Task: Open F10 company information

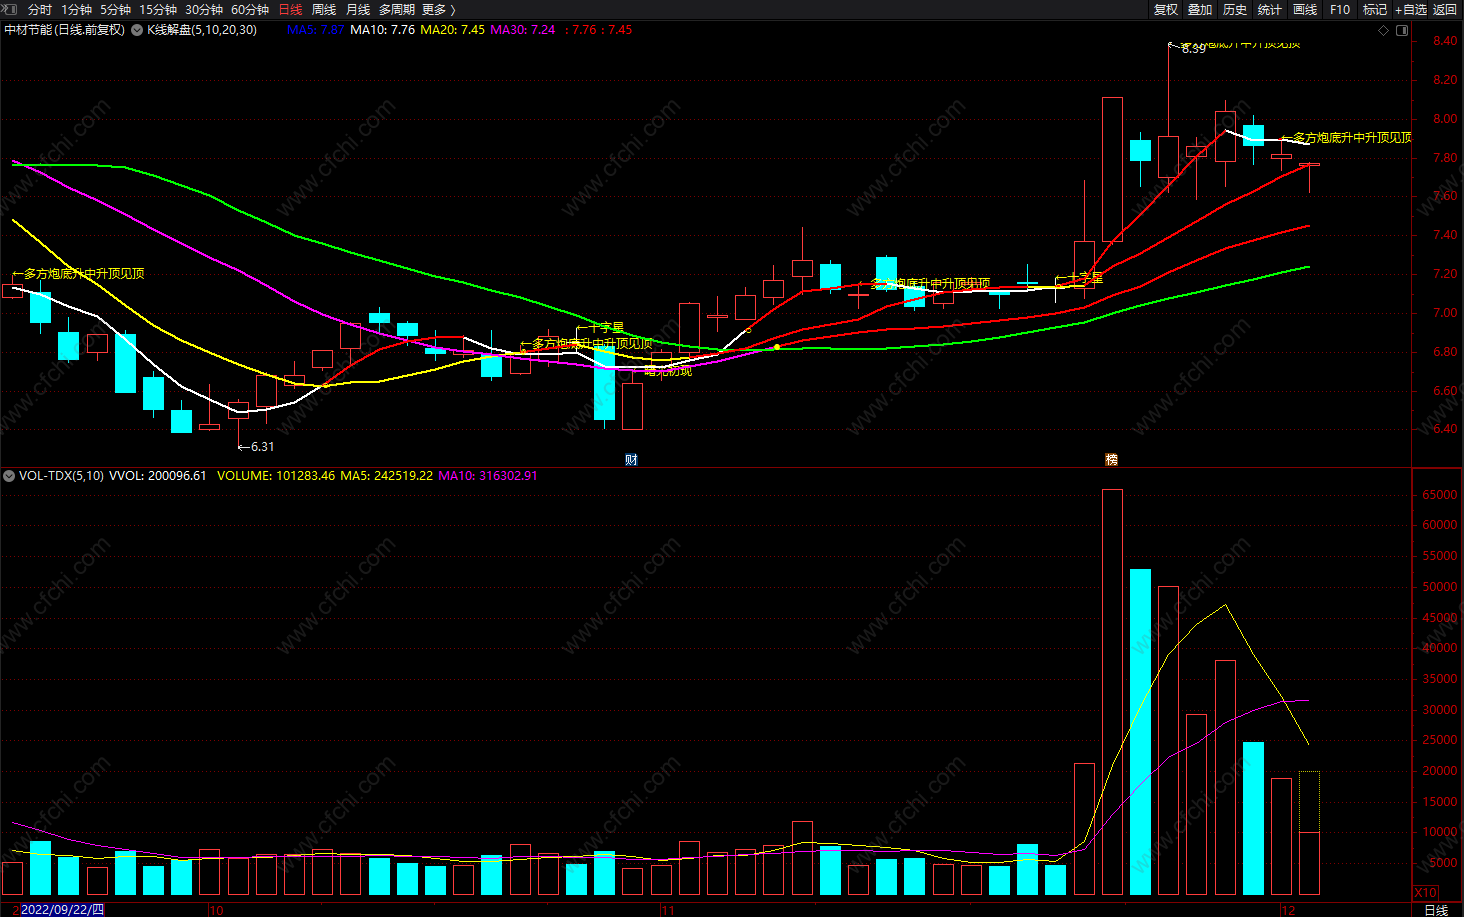Action: click(1340, 10)
